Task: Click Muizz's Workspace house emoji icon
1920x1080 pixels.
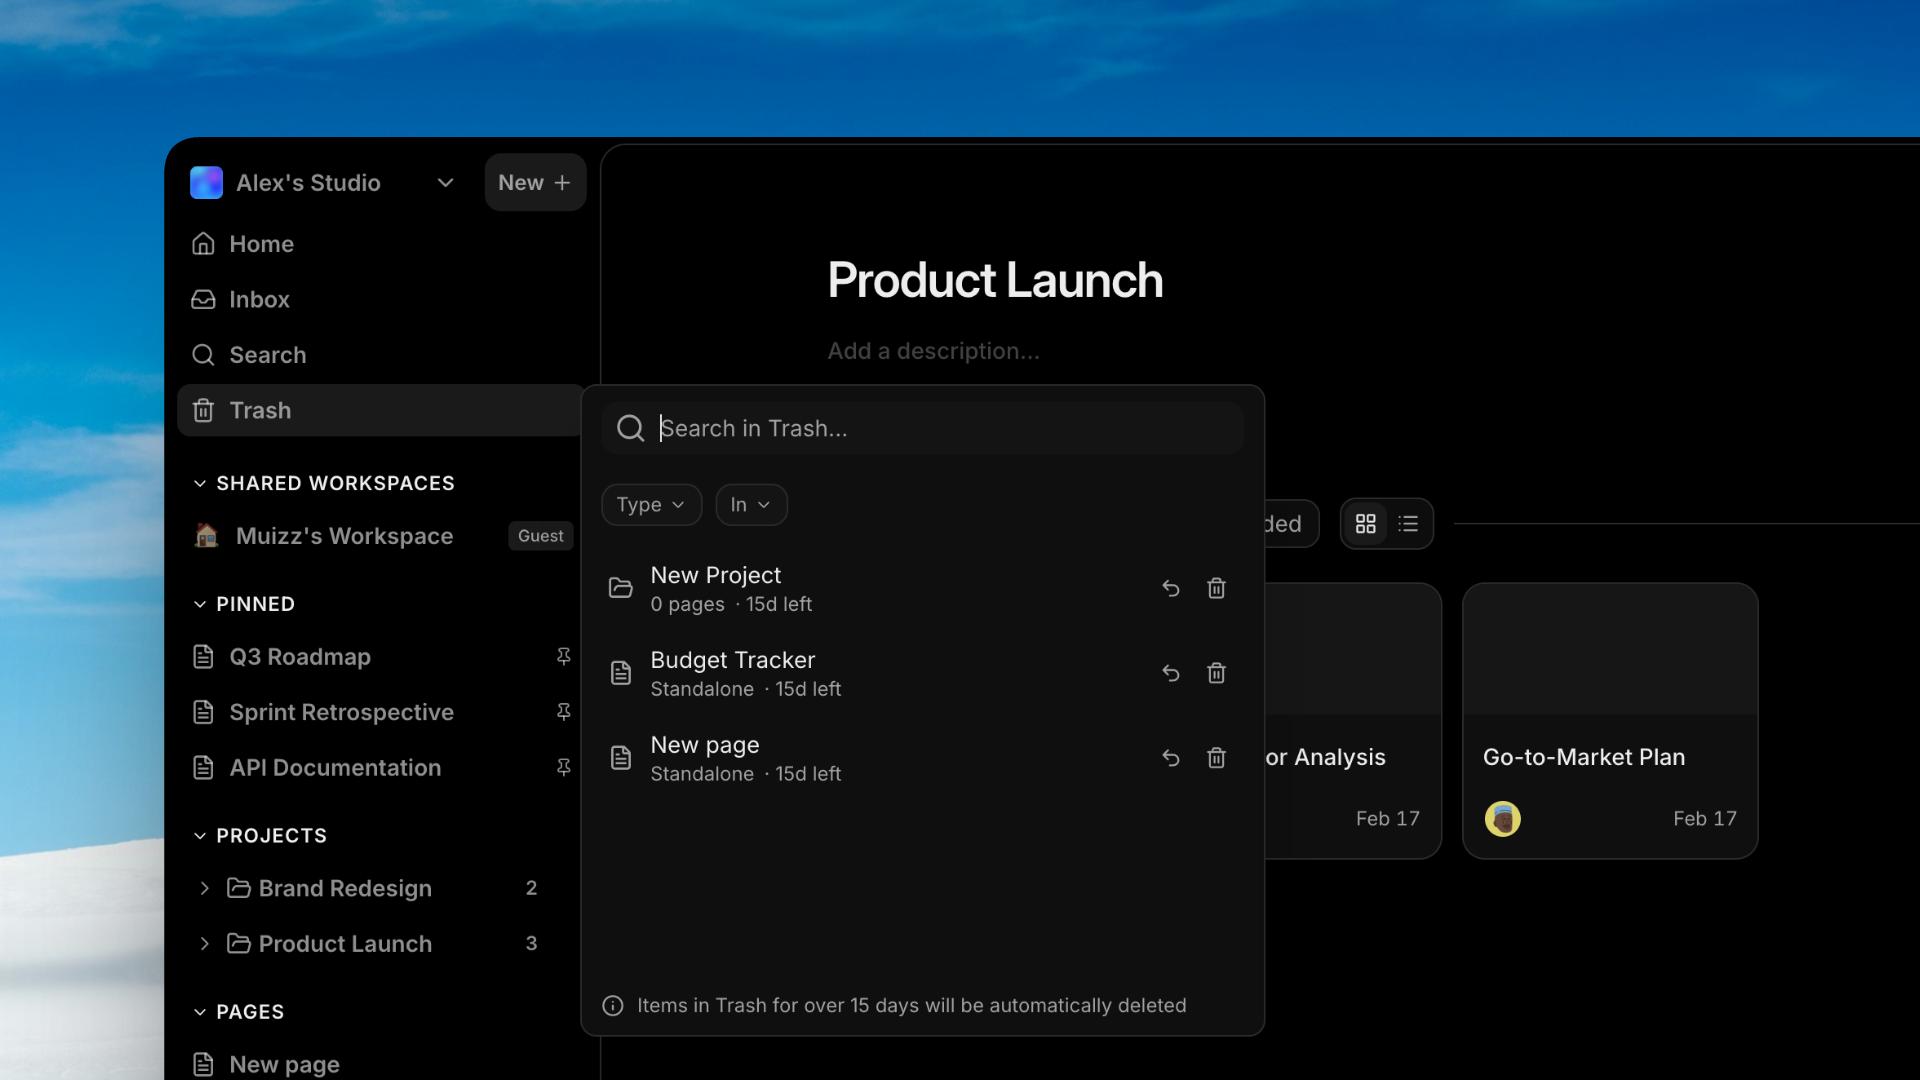Action: [204, 536]
